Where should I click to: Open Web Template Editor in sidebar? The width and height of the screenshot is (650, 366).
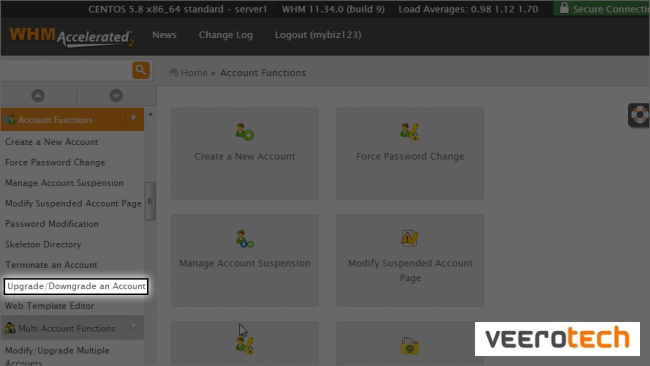[49, 306]
